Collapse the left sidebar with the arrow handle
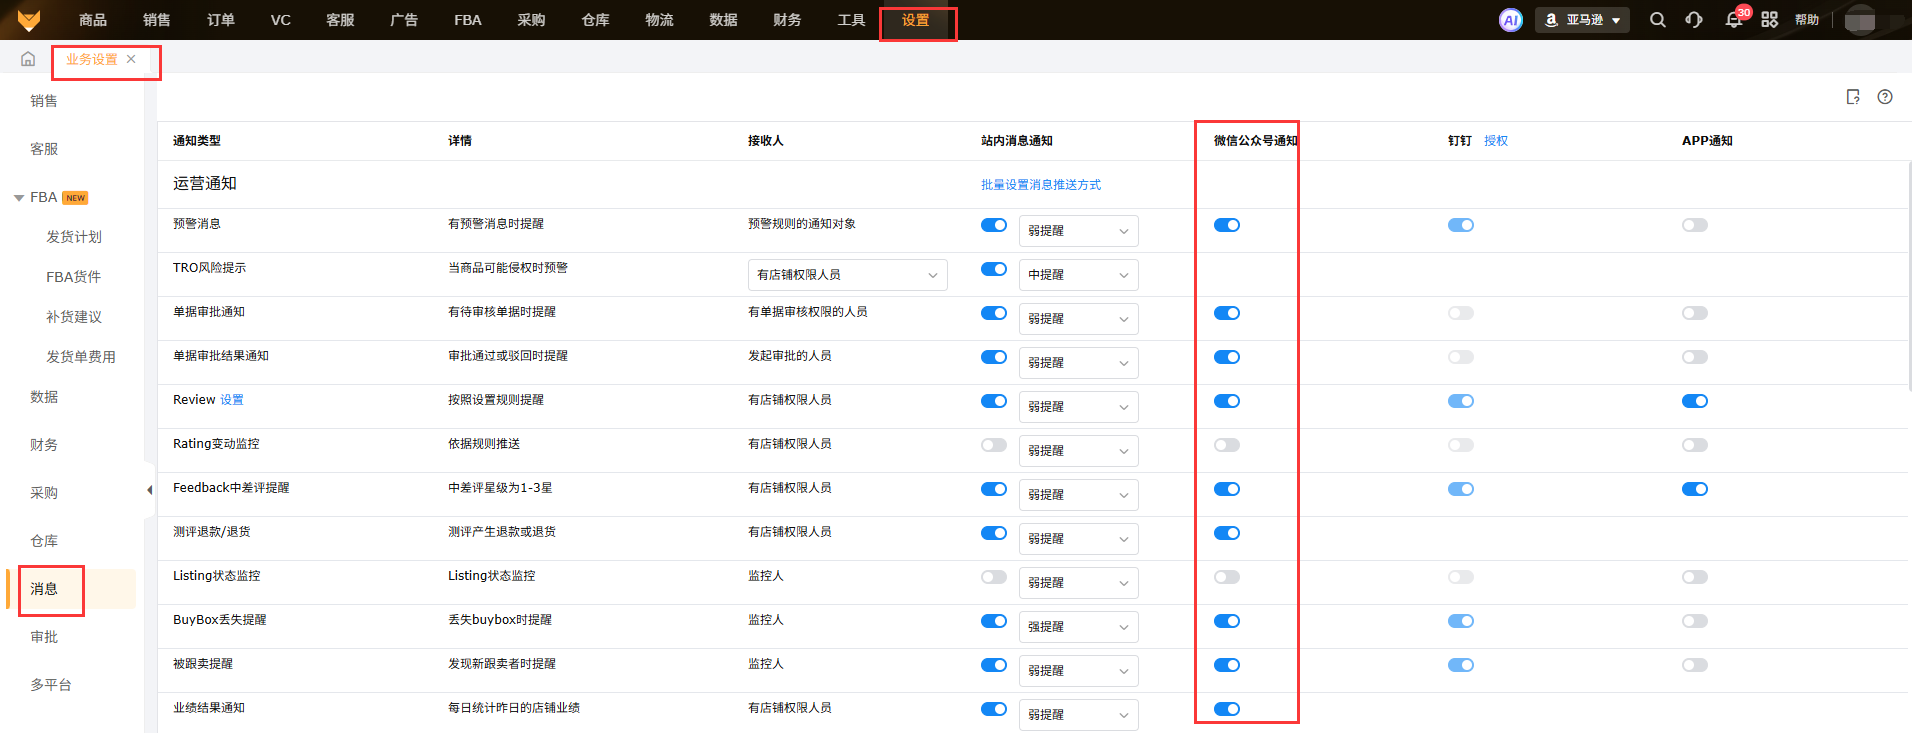Screen dimensions: 1912x733 coord(149,490)
